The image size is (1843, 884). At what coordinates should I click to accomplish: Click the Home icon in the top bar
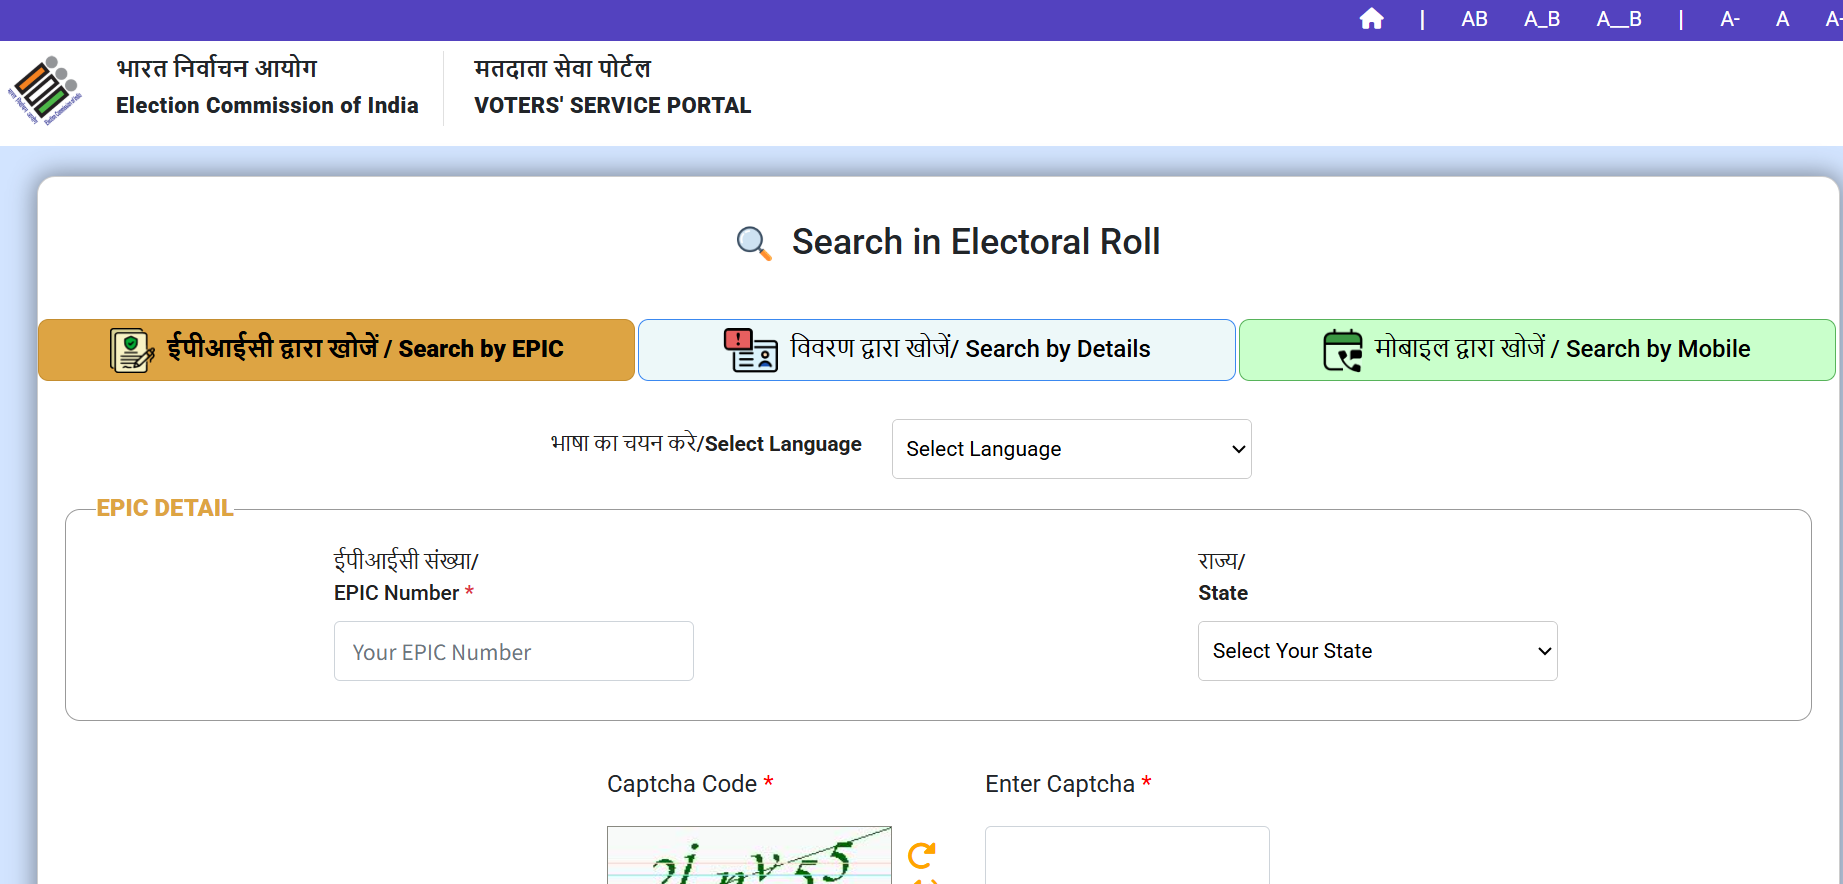[1371, 19]
